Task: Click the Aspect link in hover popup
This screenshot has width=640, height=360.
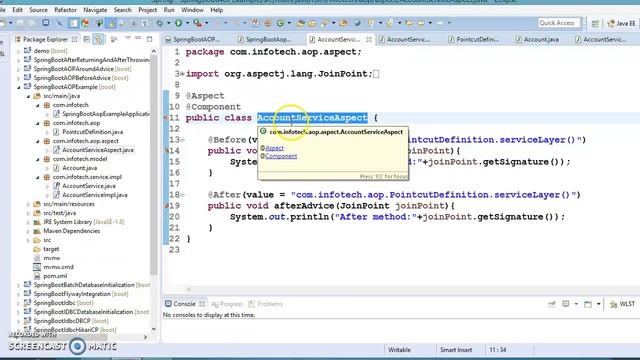Action: (x=274, y=148)
